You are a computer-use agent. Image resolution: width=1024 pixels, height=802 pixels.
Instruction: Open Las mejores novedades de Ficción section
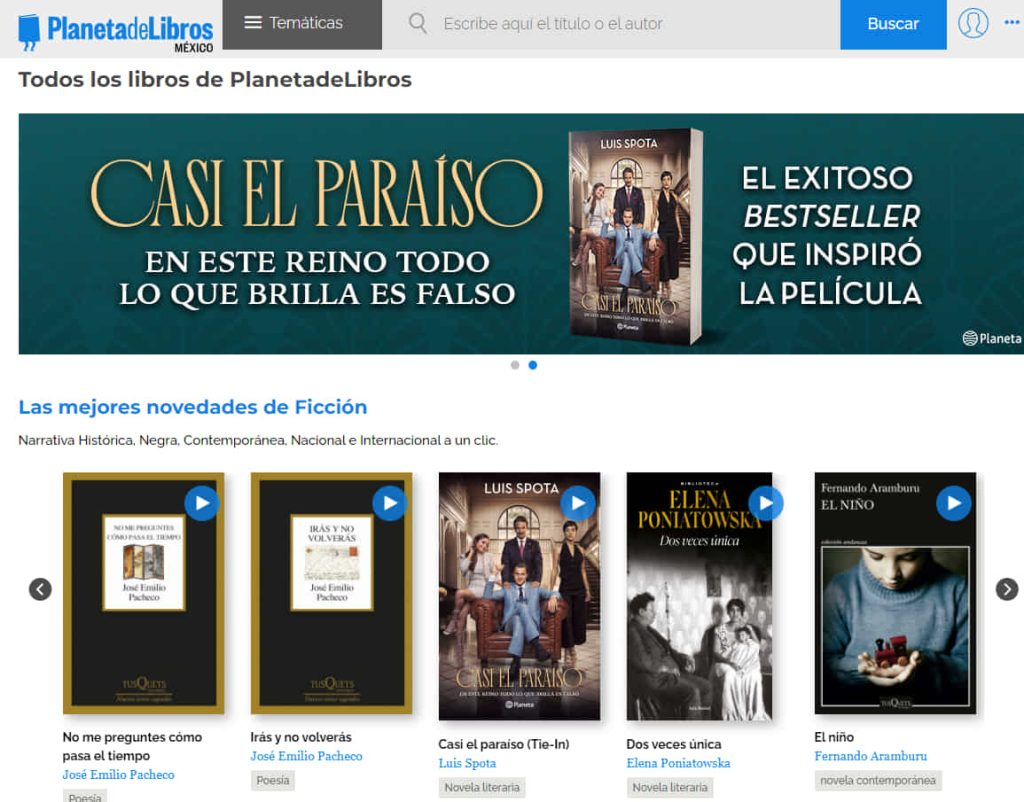click(192, 407)
